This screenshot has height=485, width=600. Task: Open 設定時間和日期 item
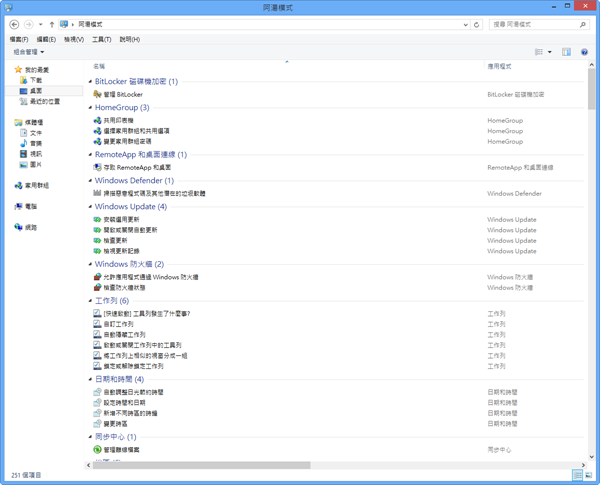119,403
